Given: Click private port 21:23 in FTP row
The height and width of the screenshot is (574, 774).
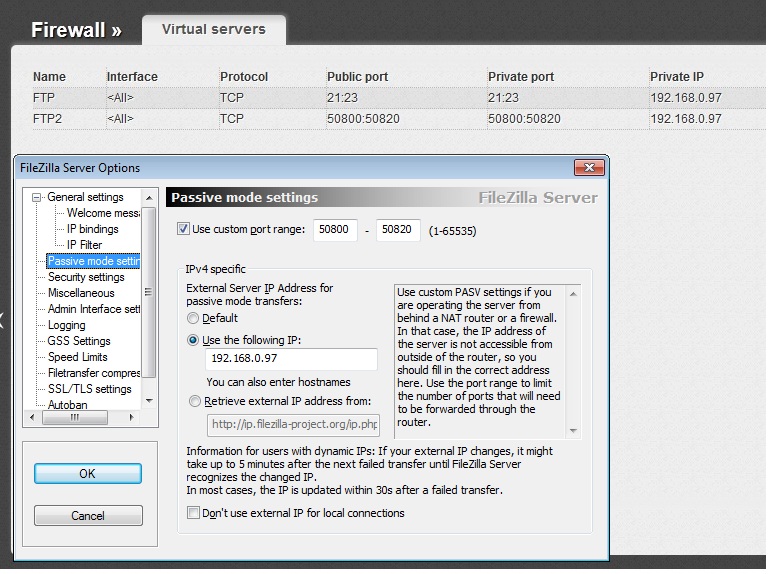Looking at the screenshot, I should [x=503, y=98].
